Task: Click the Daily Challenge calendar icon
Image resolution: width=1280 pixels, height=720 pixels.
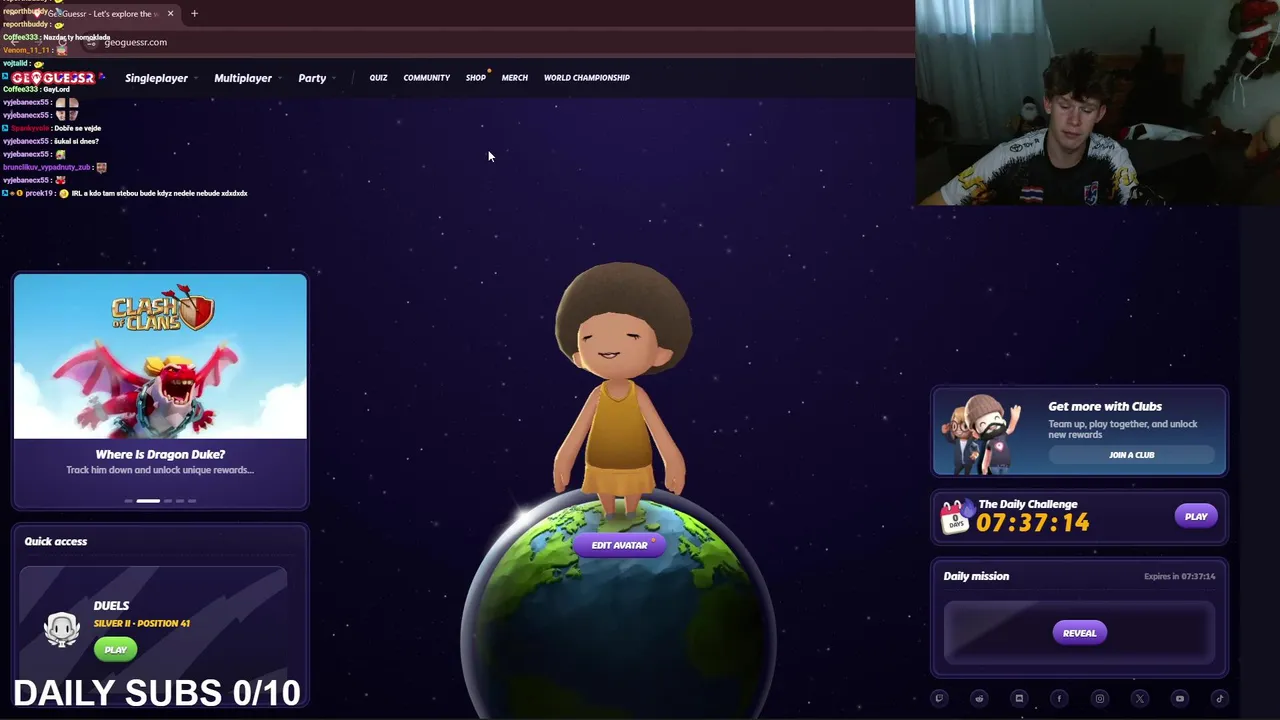Action: pos(955,516)
